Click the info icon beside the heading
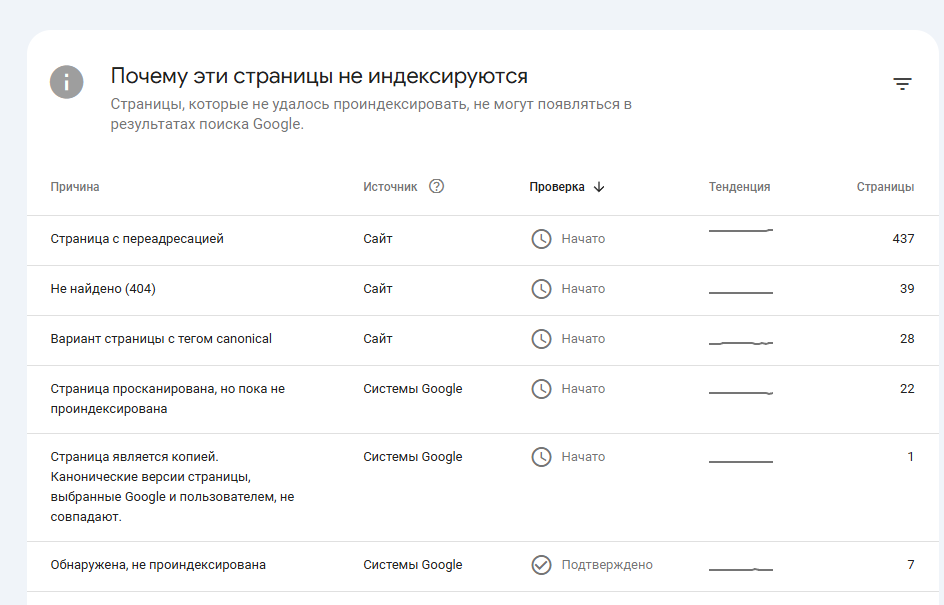The width and height of the screenshot is (944, 605). pyautogui.click(x=67, y=81)
